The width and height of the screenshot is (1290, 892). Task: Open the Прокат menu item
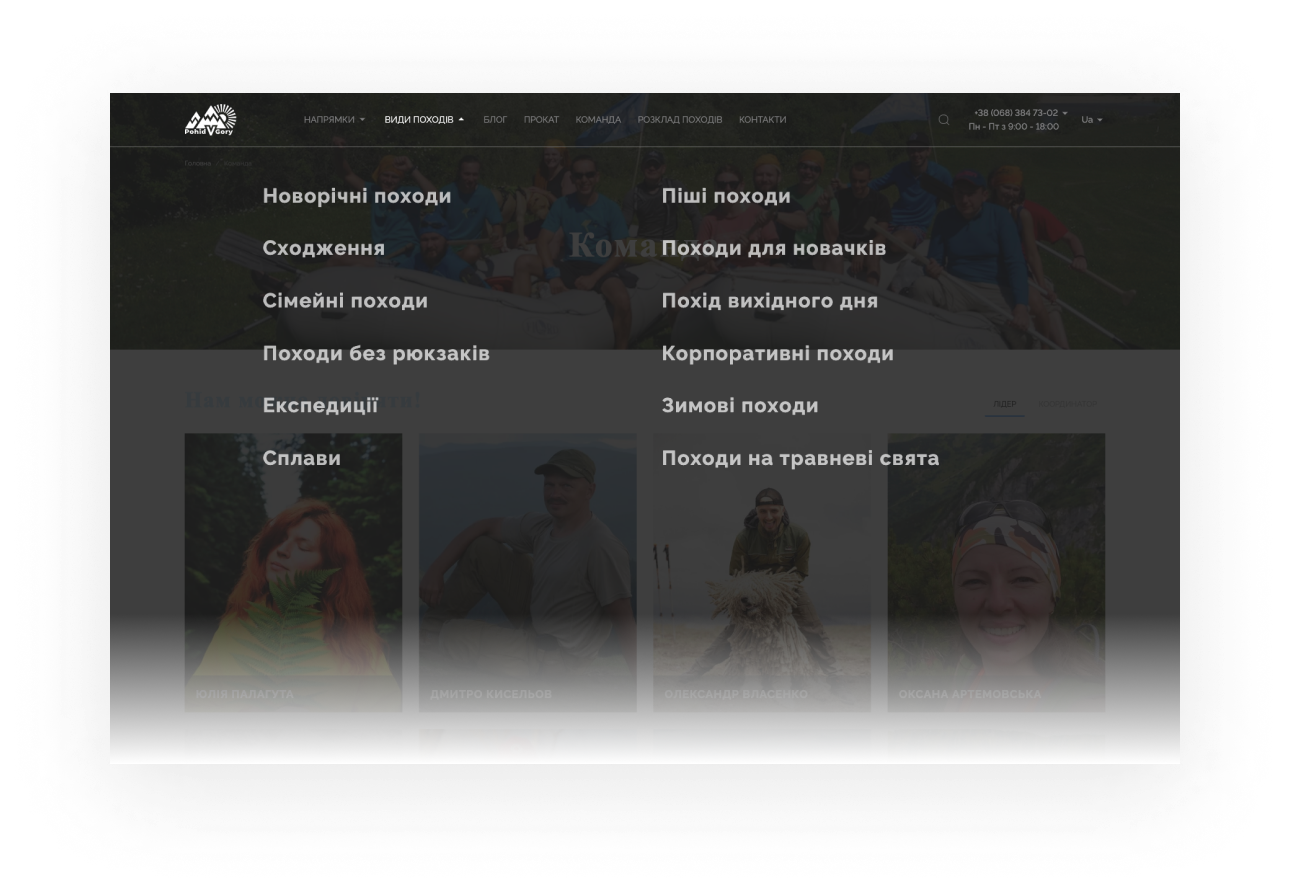click(541, 120)
